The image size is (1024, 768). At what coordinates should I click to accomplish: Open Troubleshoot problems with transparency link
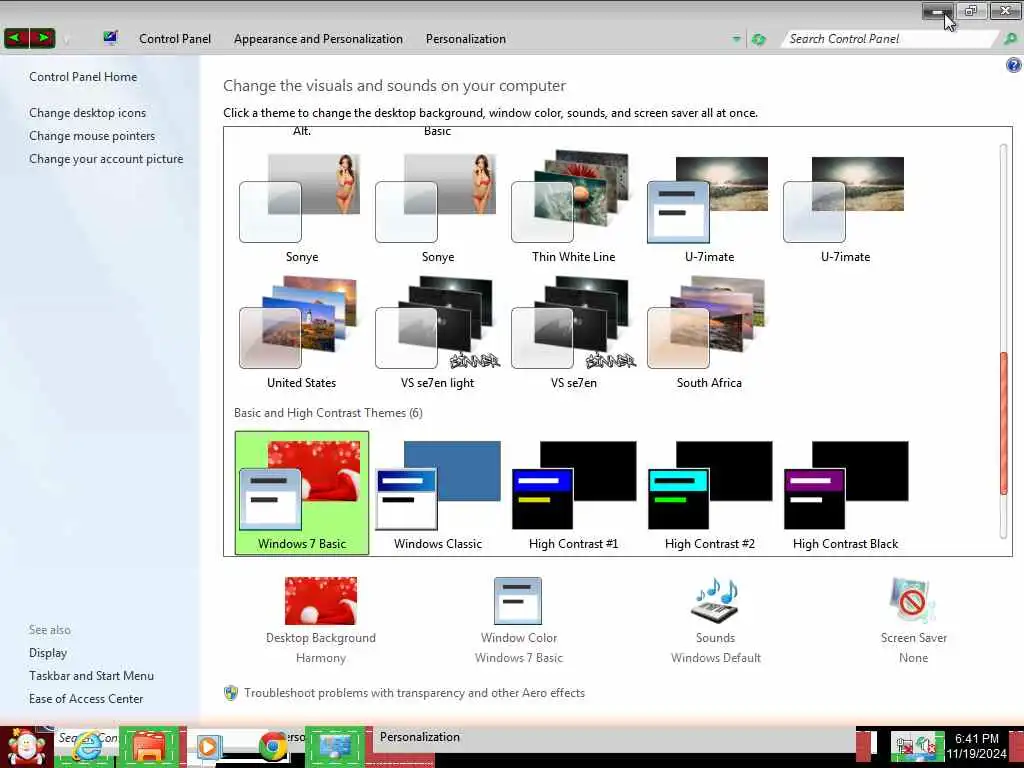(414, 693)
